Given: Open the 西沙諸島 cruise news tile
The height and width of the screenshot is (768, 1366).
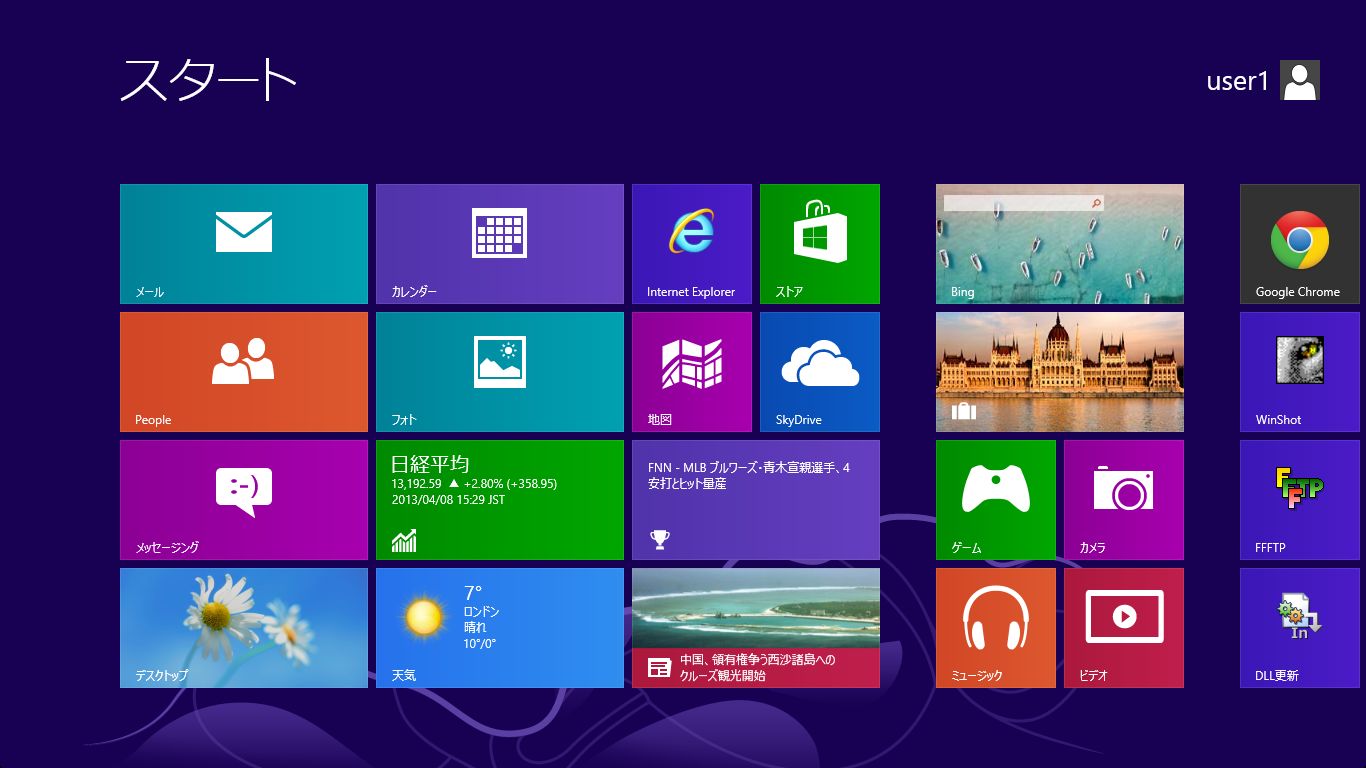Looking at the screenshot, I should [x=756, y=628].
